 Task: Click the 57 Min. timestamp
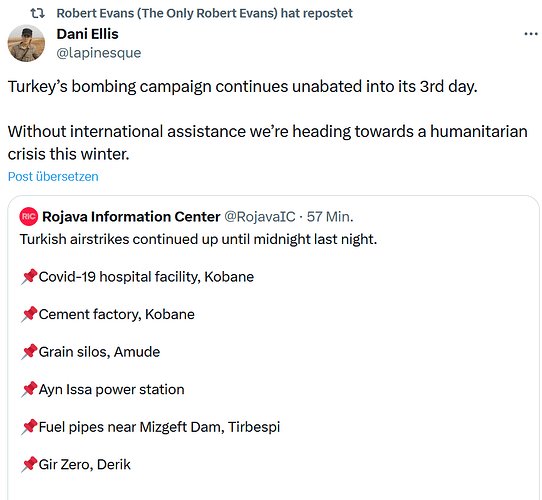coord(330,217)
